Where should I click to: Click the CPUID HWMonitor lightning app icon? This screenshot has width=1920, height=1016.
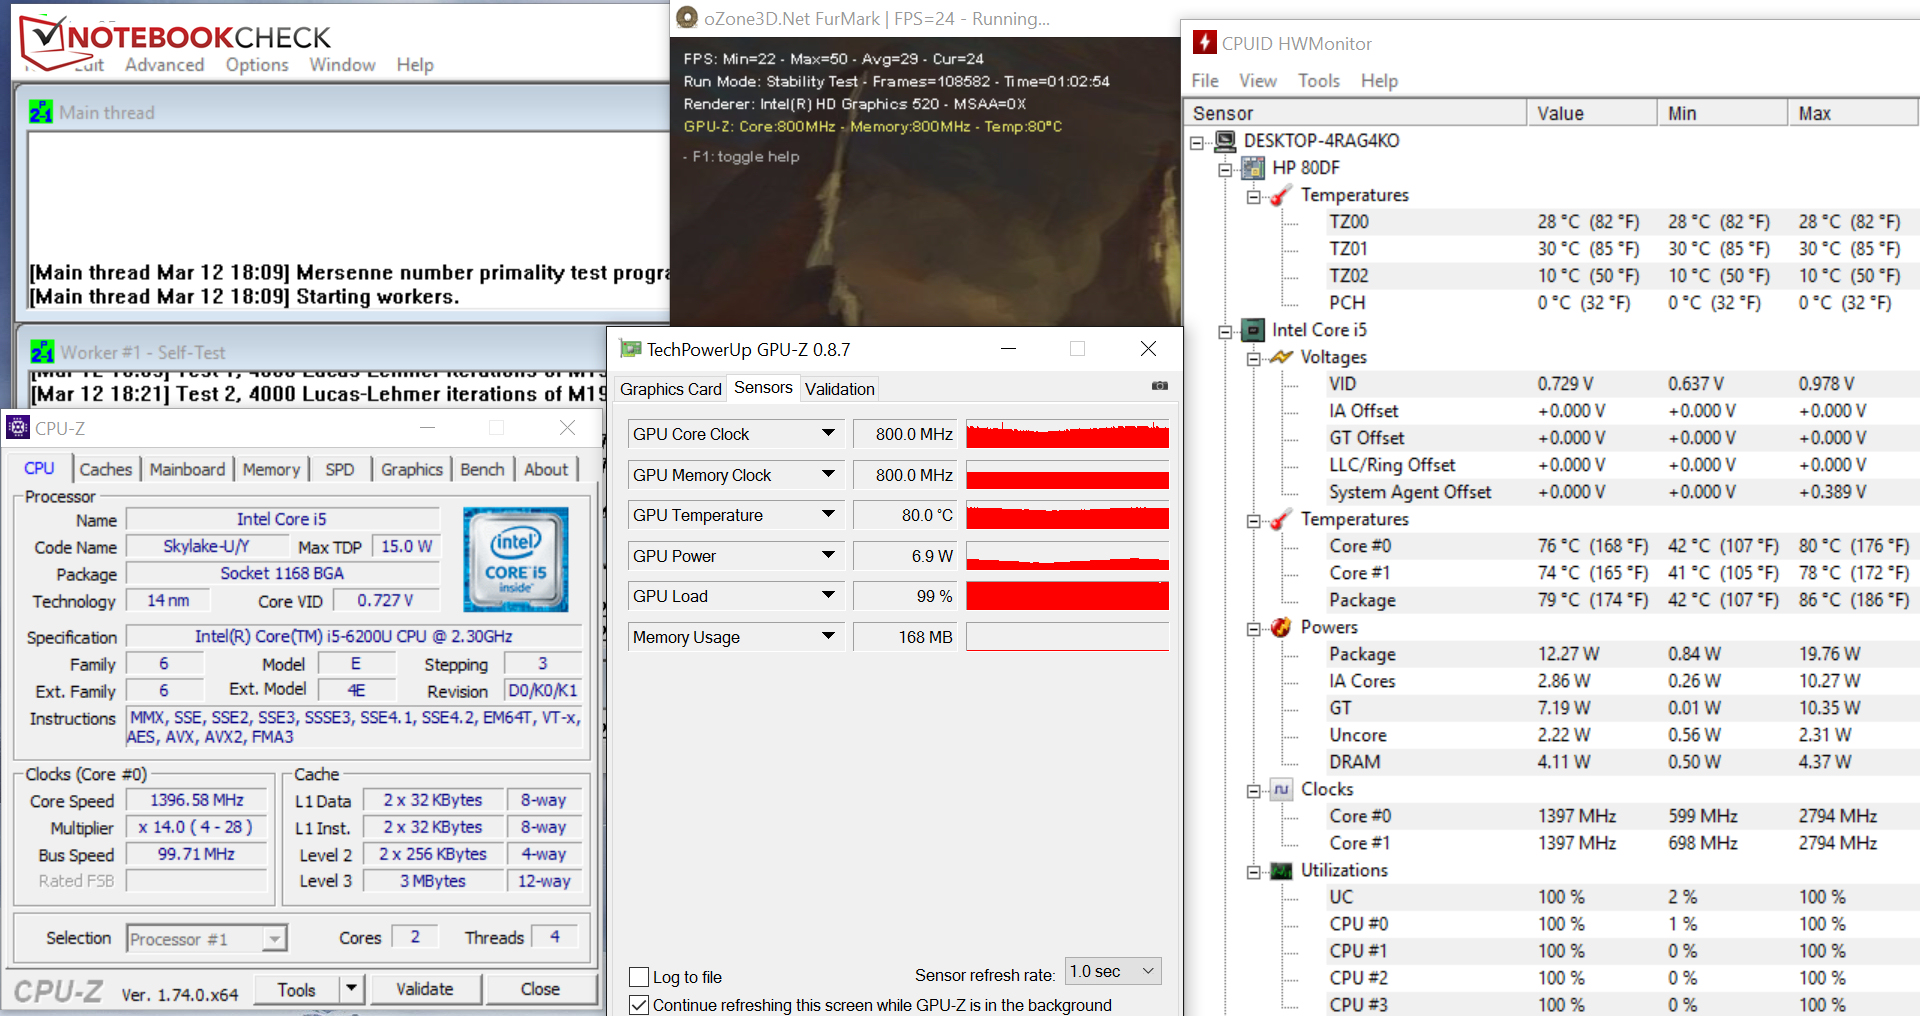point(1205,43)
